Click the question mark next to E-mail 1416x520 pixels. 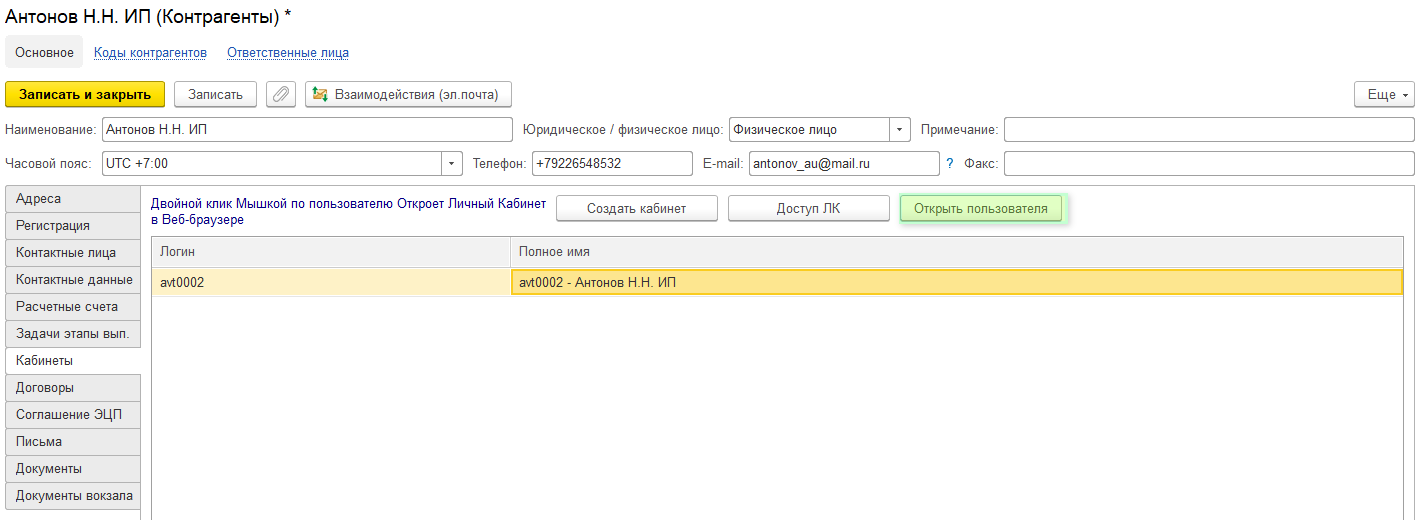[x=950, y=163]
